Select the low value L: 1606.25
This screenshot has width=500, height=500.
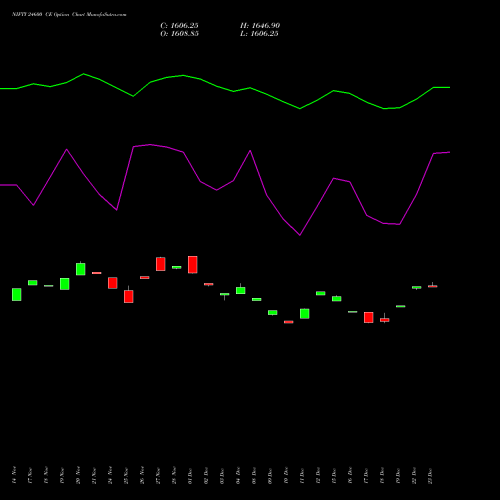[259, 34]
